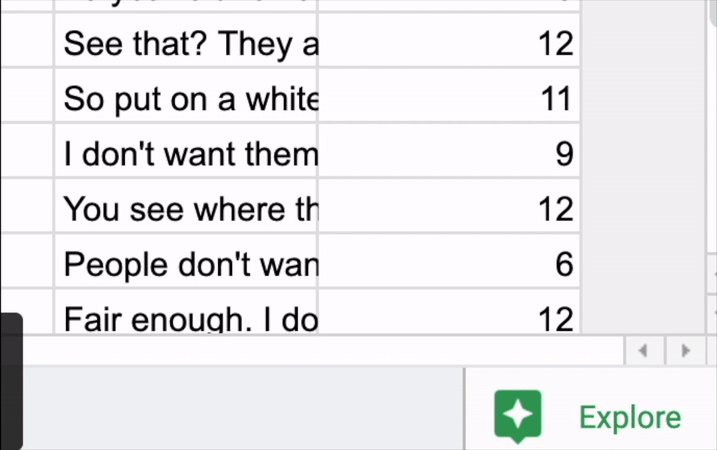The width and height of the screenshot is (717, 450).
Task: Select the cell containing the value 11
Action: click(x=449, y=96)
